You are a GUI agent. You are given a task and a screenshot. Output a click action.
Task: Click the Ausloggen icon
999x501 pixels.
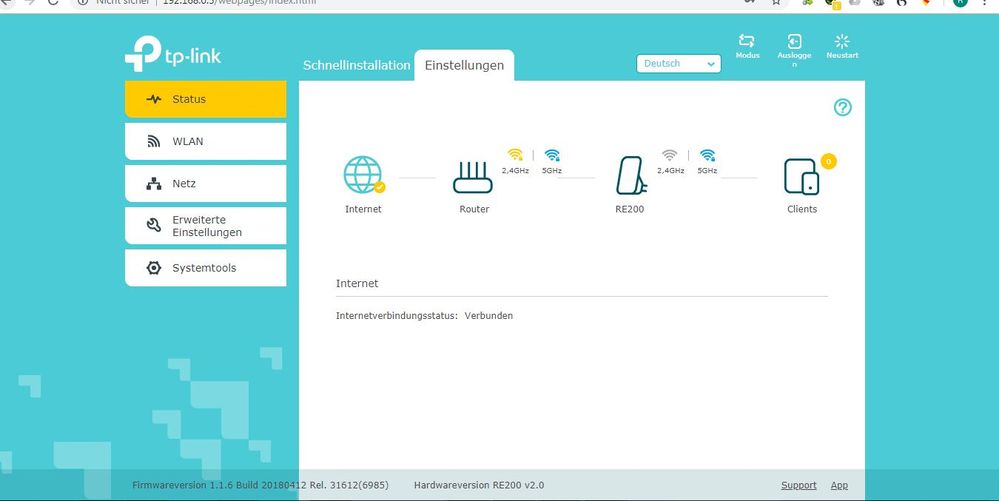794,42
